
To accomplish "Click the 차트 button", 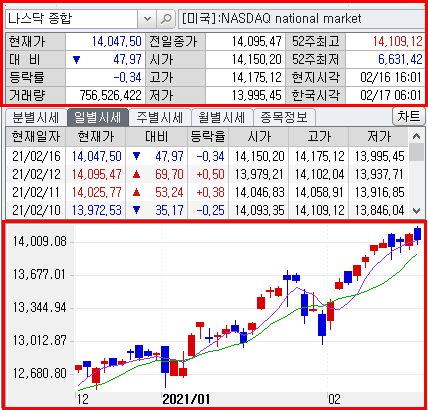I will pyautogui.click(x=409, y=116).
